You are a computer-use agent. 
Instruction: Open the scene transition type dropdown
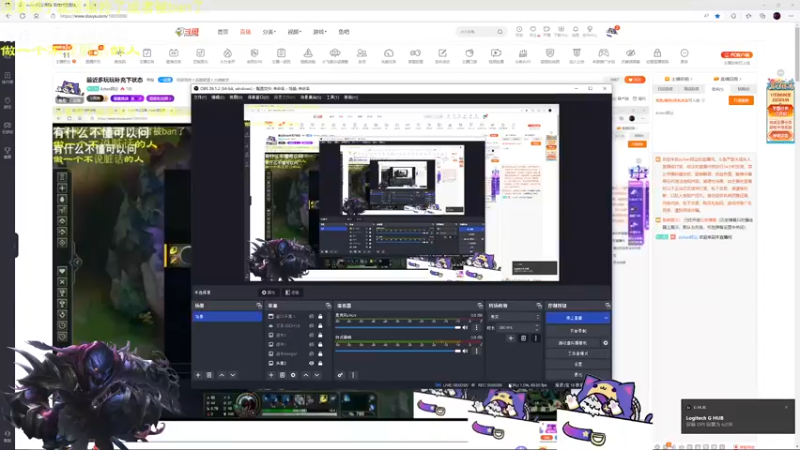pyautogui.click(x=514, y=317)
